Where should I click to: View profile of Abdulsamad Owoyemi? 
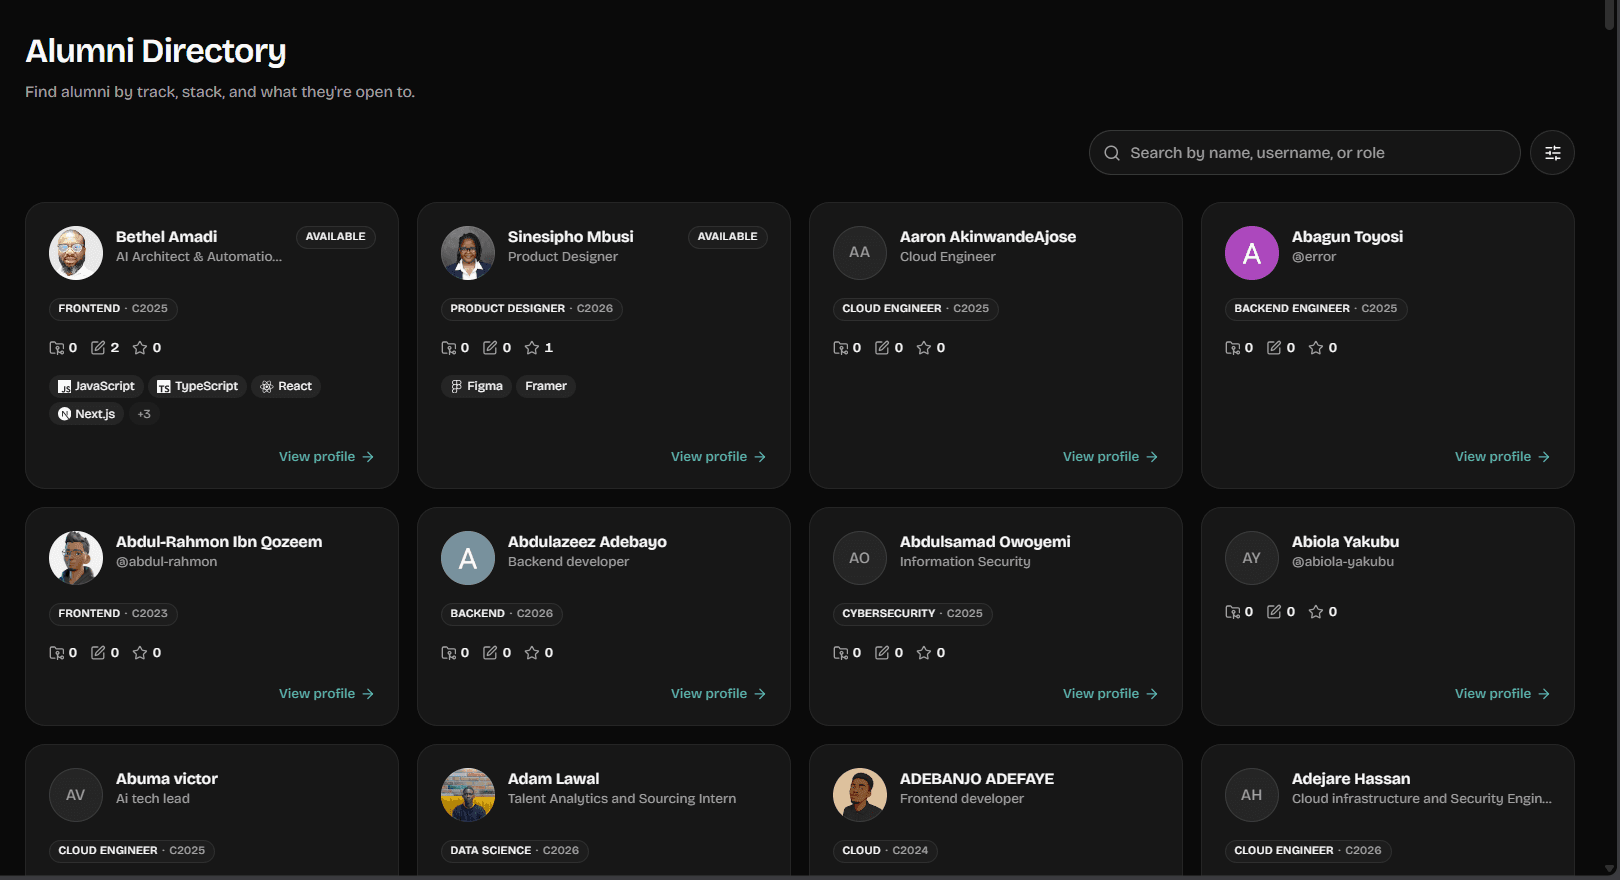click(x=1110, y=693)
